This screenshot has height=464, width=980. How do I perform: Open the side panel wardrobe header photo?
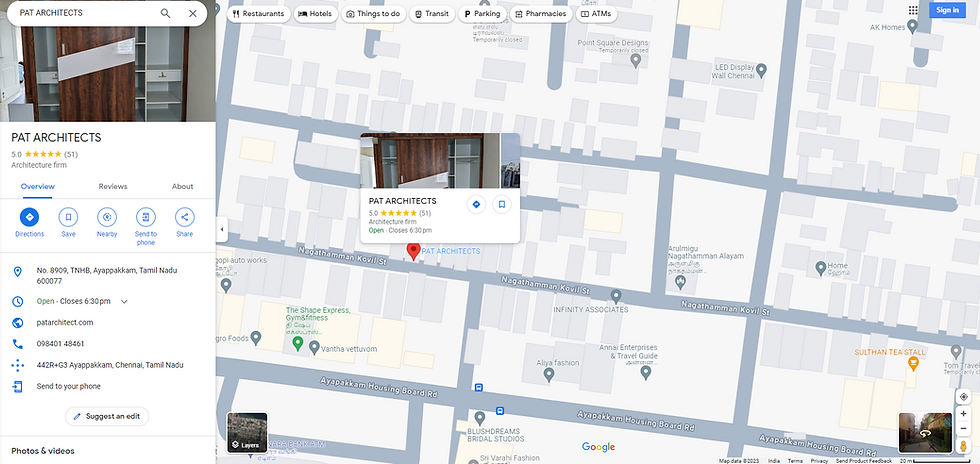108,74
